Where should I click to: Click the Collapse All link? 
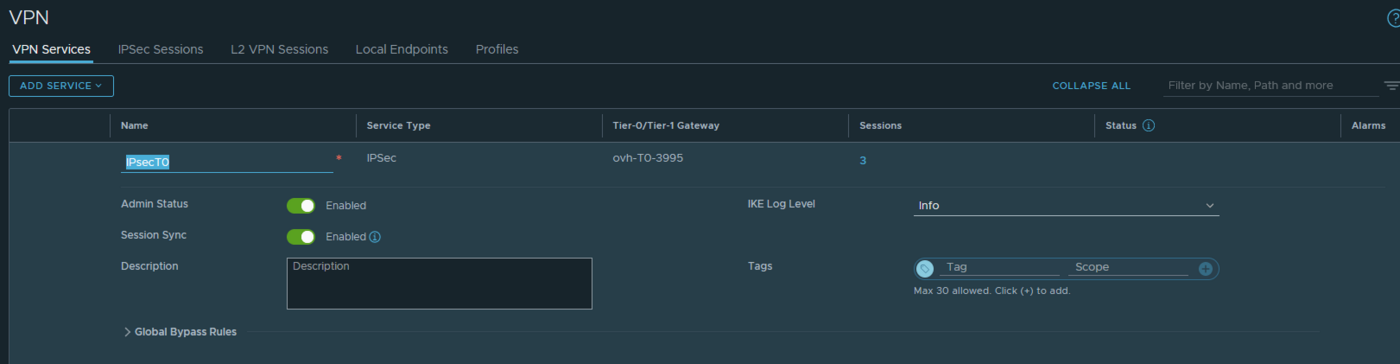pyautogui.click(x=1091, y=86)
